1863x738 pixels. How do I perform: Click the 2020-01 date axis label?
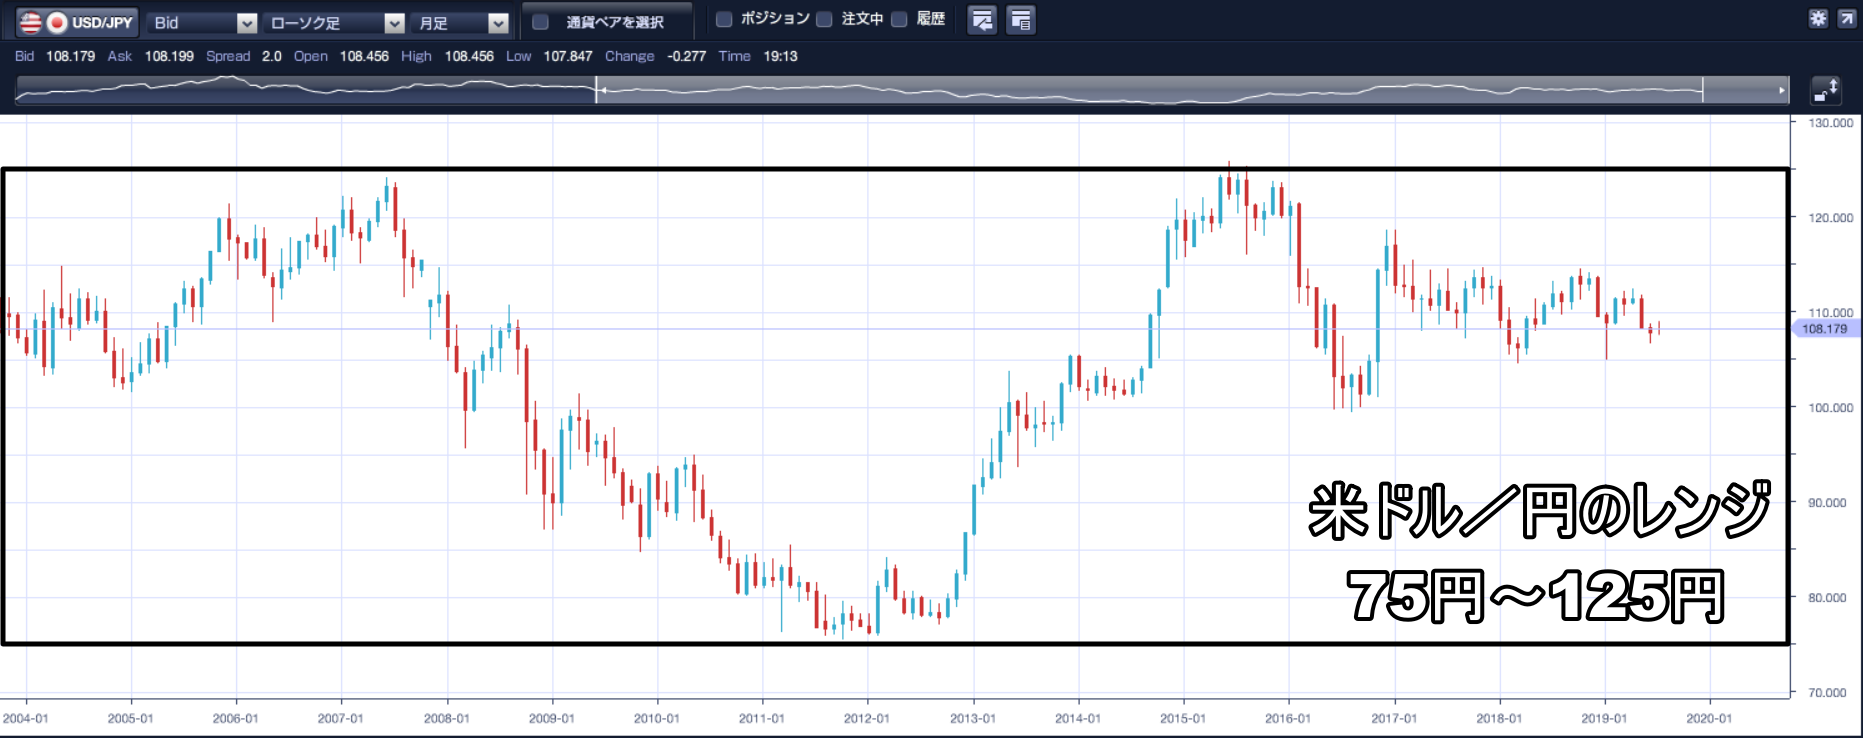click(x=1708, y=719)
